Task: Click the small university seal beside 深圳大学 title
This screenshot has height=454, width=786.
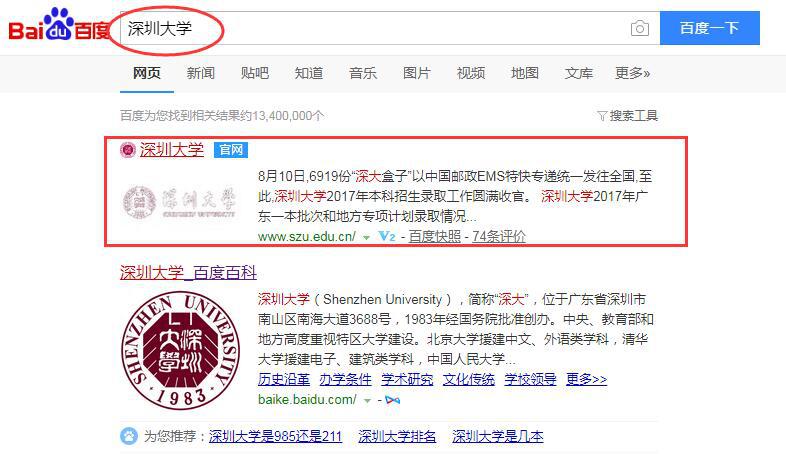Action: click(127, 150)
